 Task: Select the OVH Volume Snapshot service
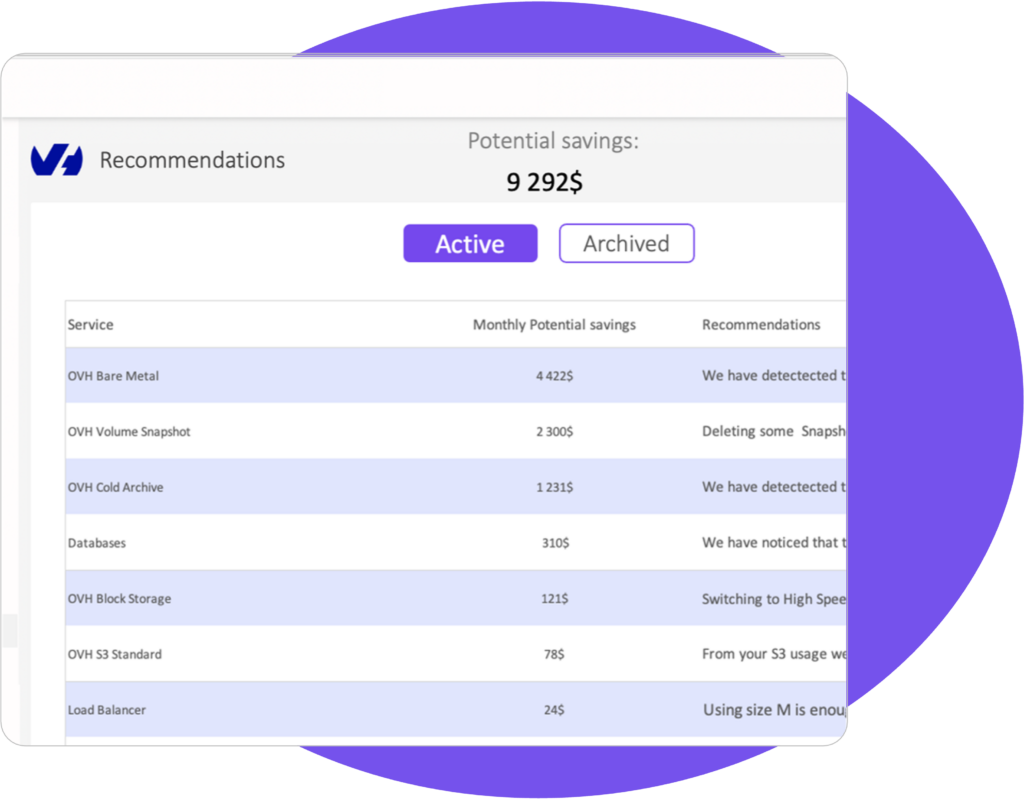(129, 432)
